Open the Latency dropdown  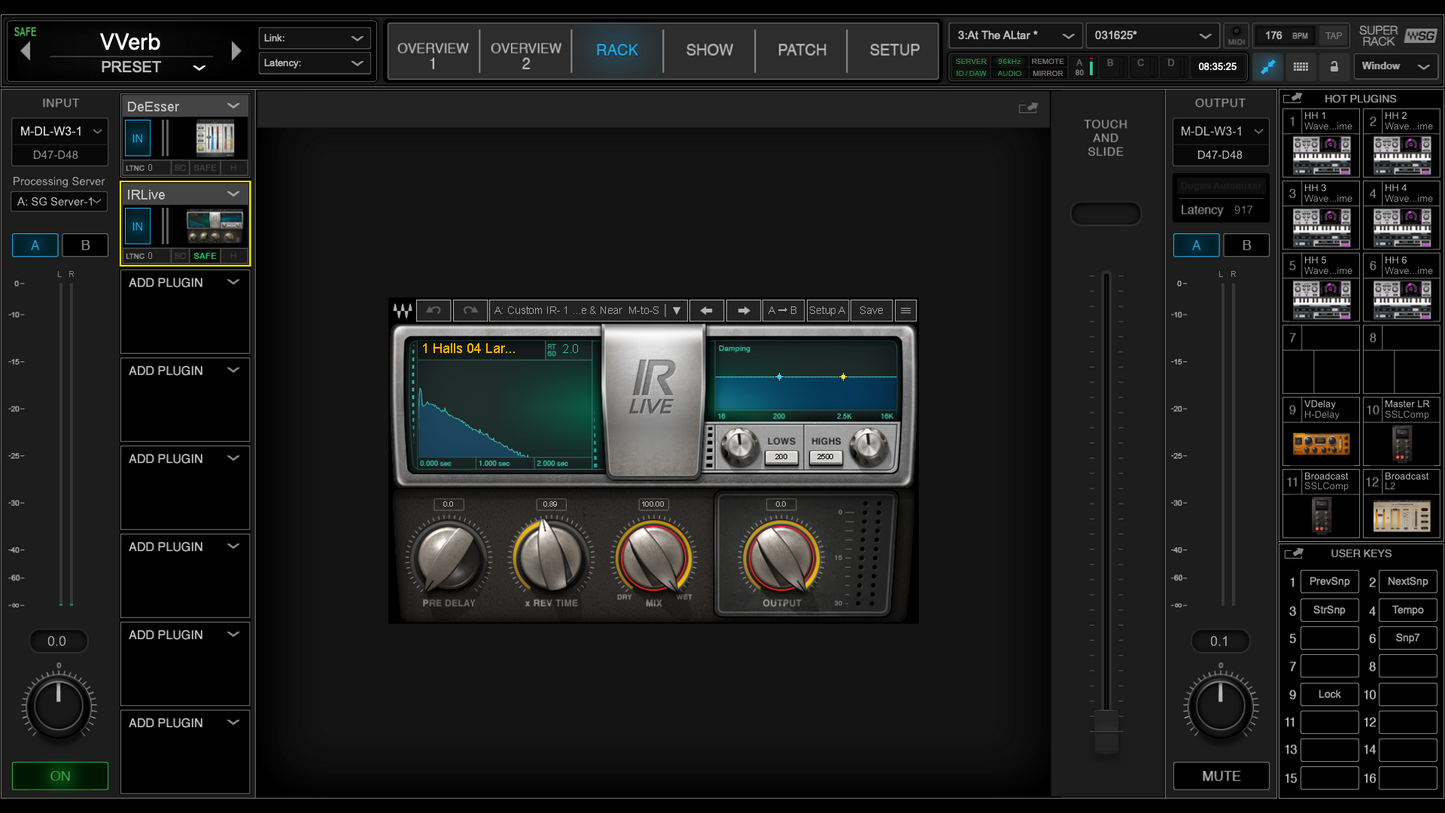[x=314, y=63]
